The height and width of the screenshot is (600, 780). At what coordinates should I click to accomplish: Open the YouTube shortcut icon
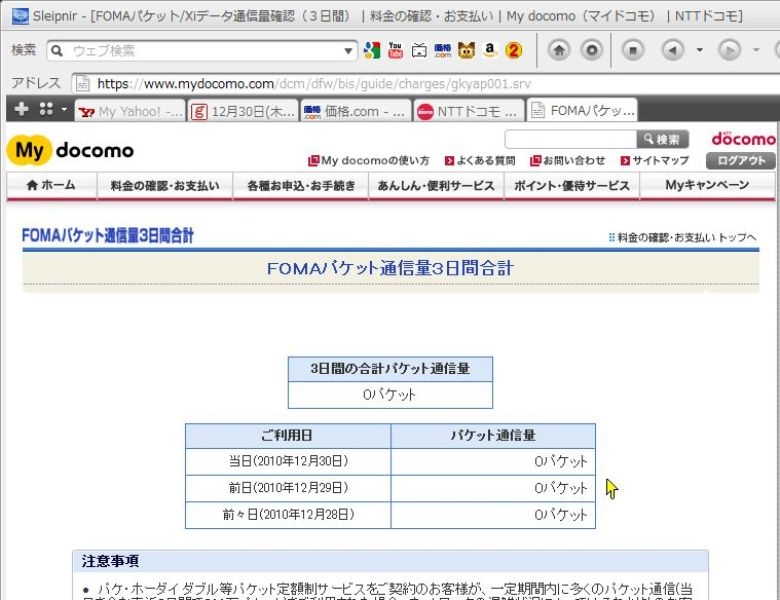click(395, 50)
